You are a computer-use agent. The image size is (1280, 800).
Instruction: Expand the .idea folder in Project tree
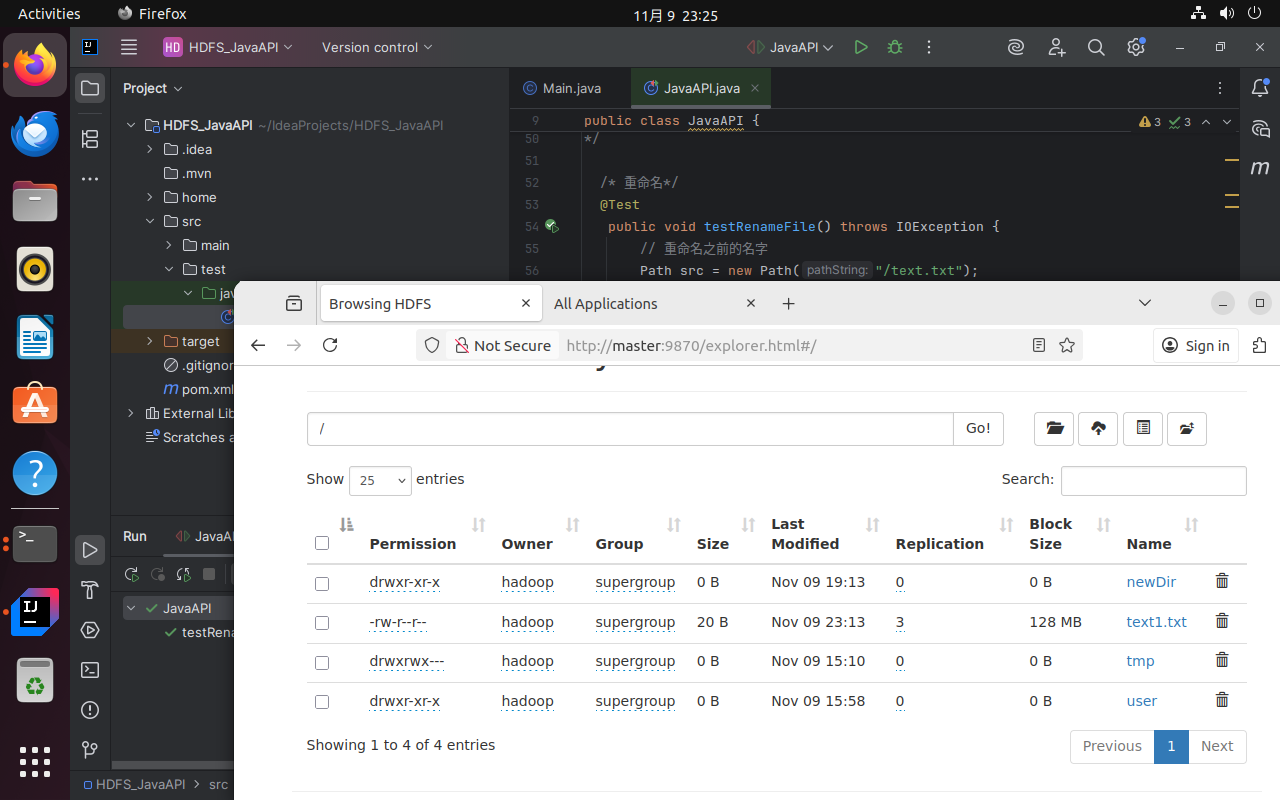[150, 149]
